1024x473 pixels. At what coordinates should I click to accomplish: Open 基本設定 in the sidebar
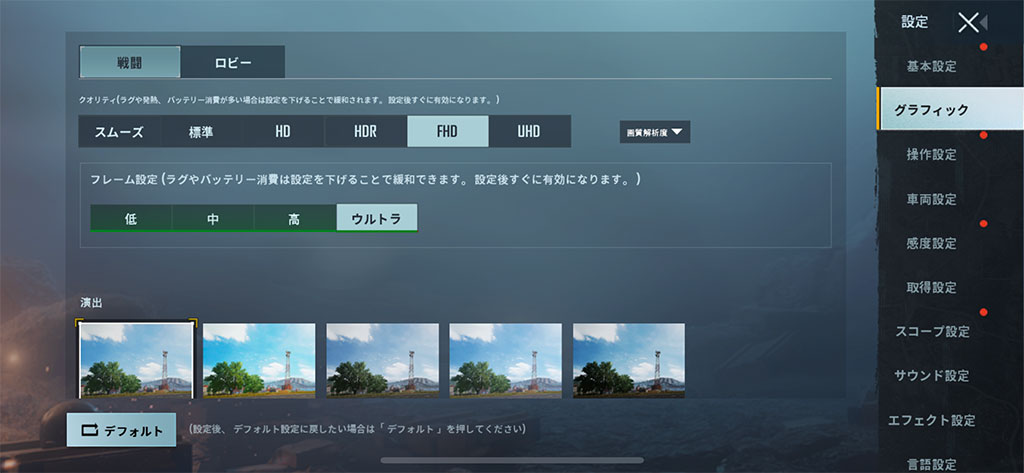(931, 67)
